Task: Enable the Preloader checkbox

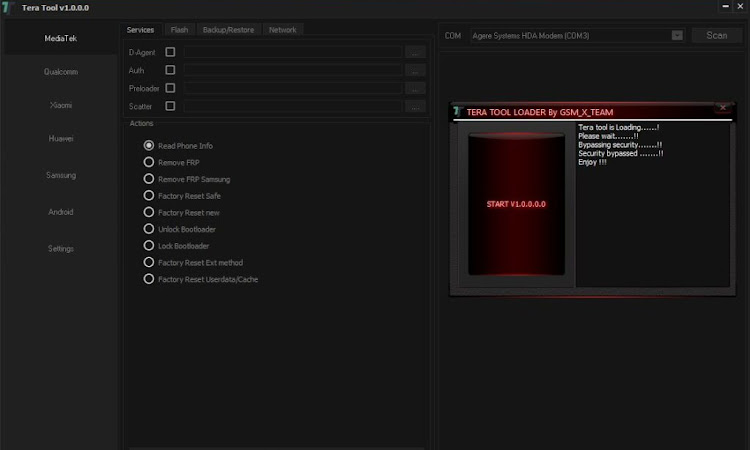Action: pyautogui.click(x=170, y=88)
